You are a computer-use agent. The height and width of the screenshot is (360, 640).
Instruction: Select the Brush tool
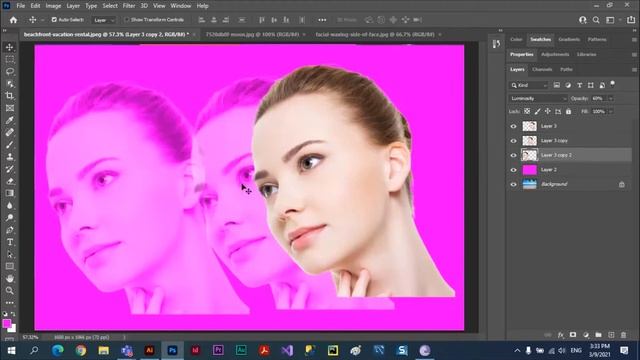pyautogui.click(x=9, y=145)
